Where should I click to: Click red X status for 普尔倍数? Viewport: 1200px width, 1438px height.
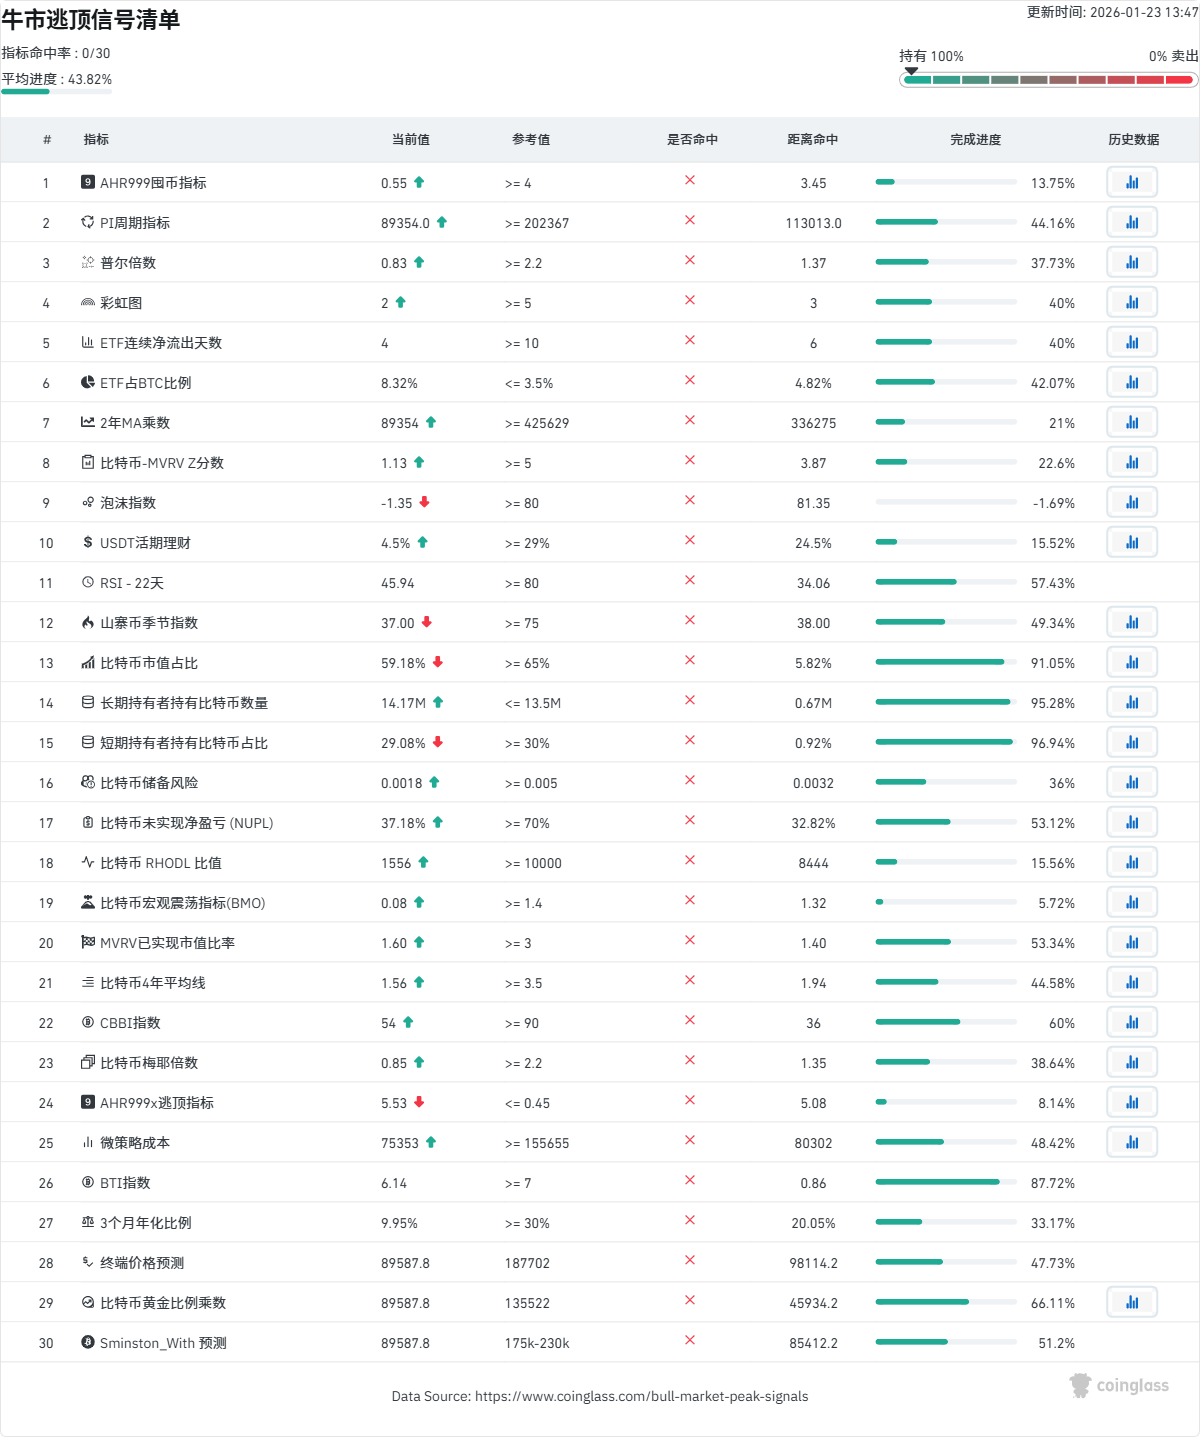[x=690, y=261]
